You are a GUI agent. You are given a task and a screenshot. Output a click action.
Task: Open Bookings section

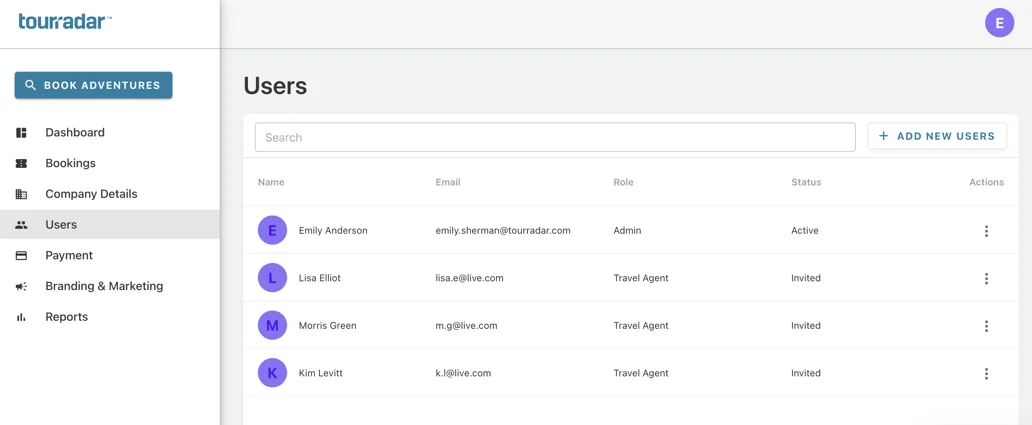[110, 163]
